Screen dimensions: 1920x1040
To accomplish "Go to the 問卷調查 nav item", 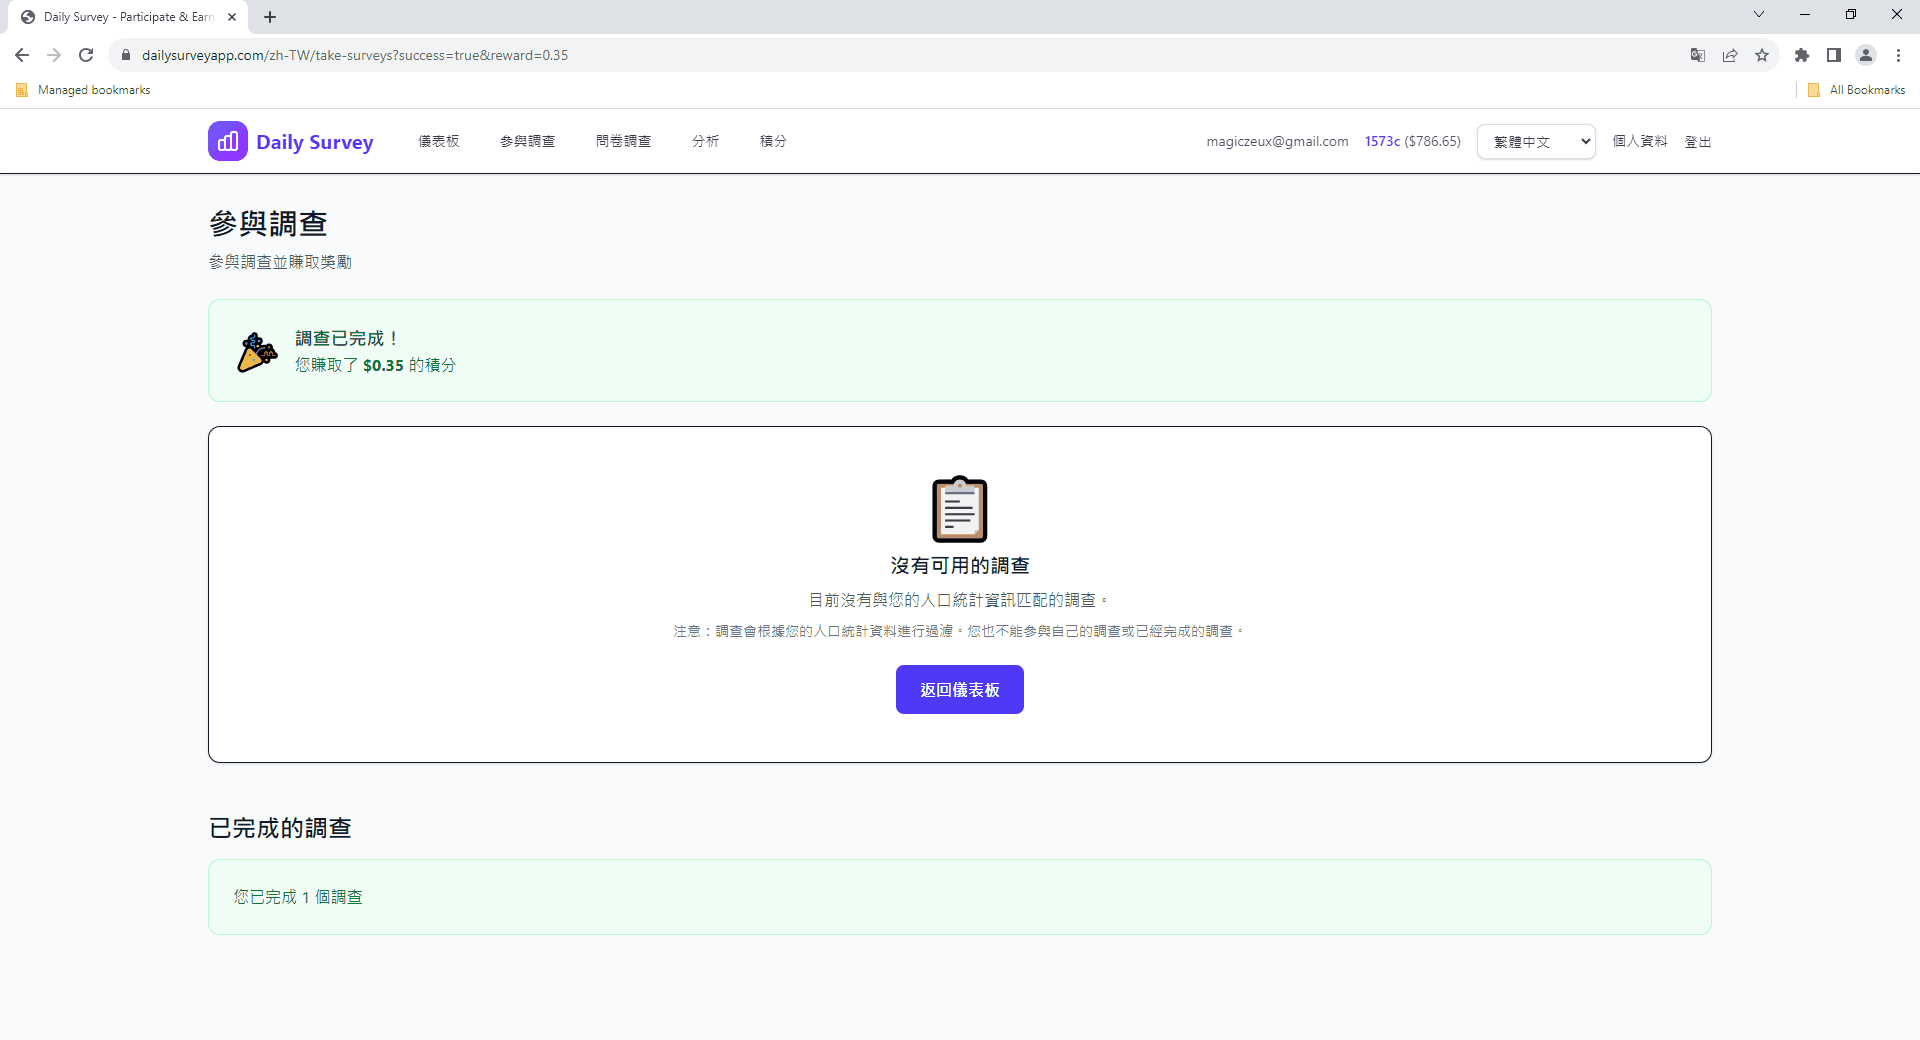I will [x=623, y=141].
